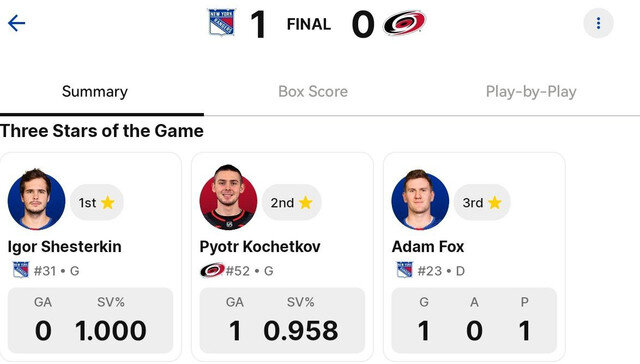Open Igor Shesterkin's player name link

tap(64, 246)
